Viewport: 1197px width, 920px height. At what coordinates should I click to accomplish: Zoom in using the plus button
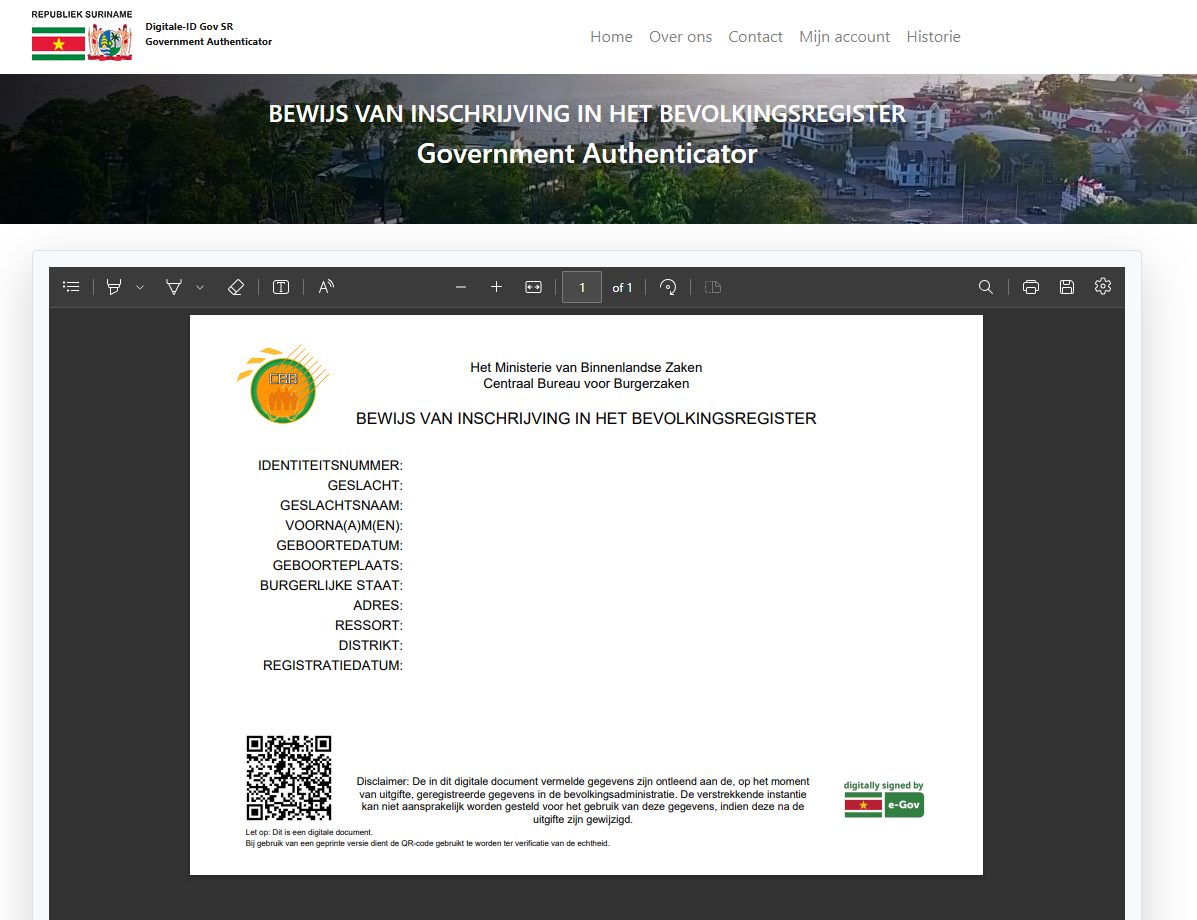pos(496,287)
